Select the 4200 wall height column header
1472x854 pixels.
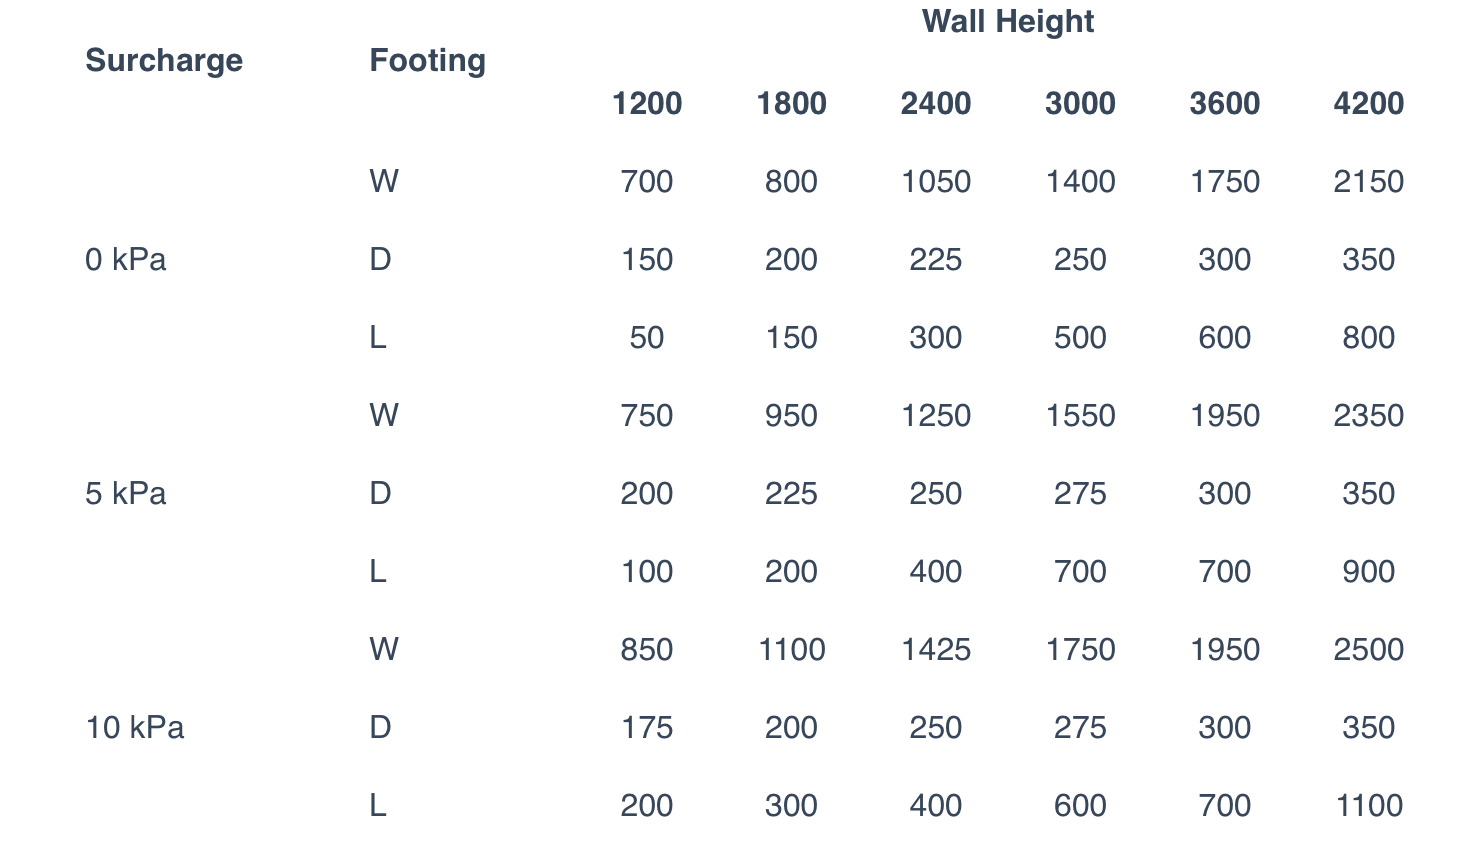(x=1368, y=104)
